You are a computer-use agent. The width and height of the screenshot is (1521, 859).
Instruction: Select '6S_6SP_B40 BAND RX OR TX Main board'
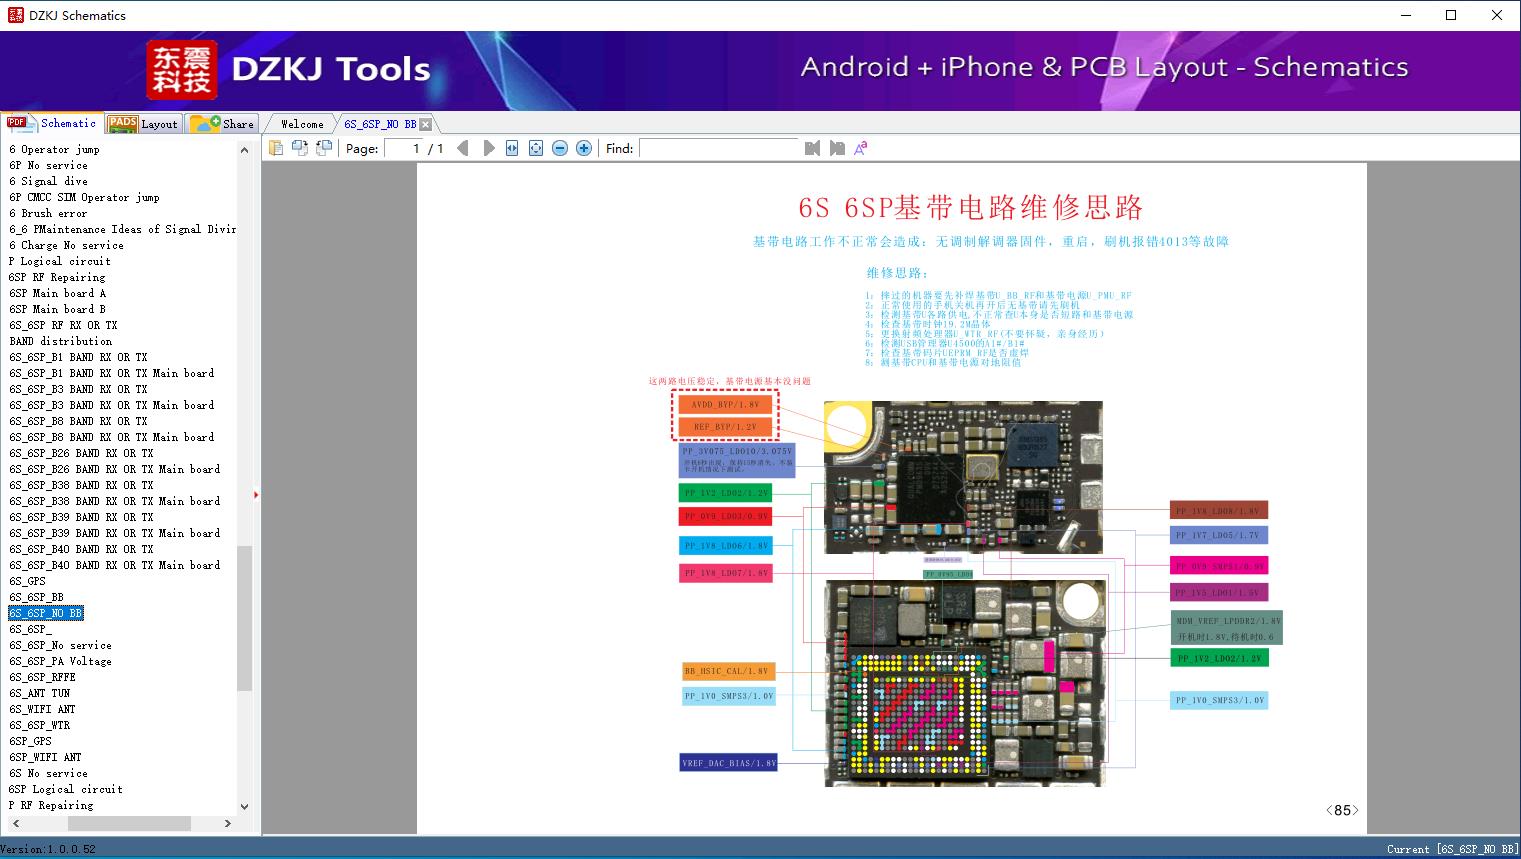[x=115, y=565]
